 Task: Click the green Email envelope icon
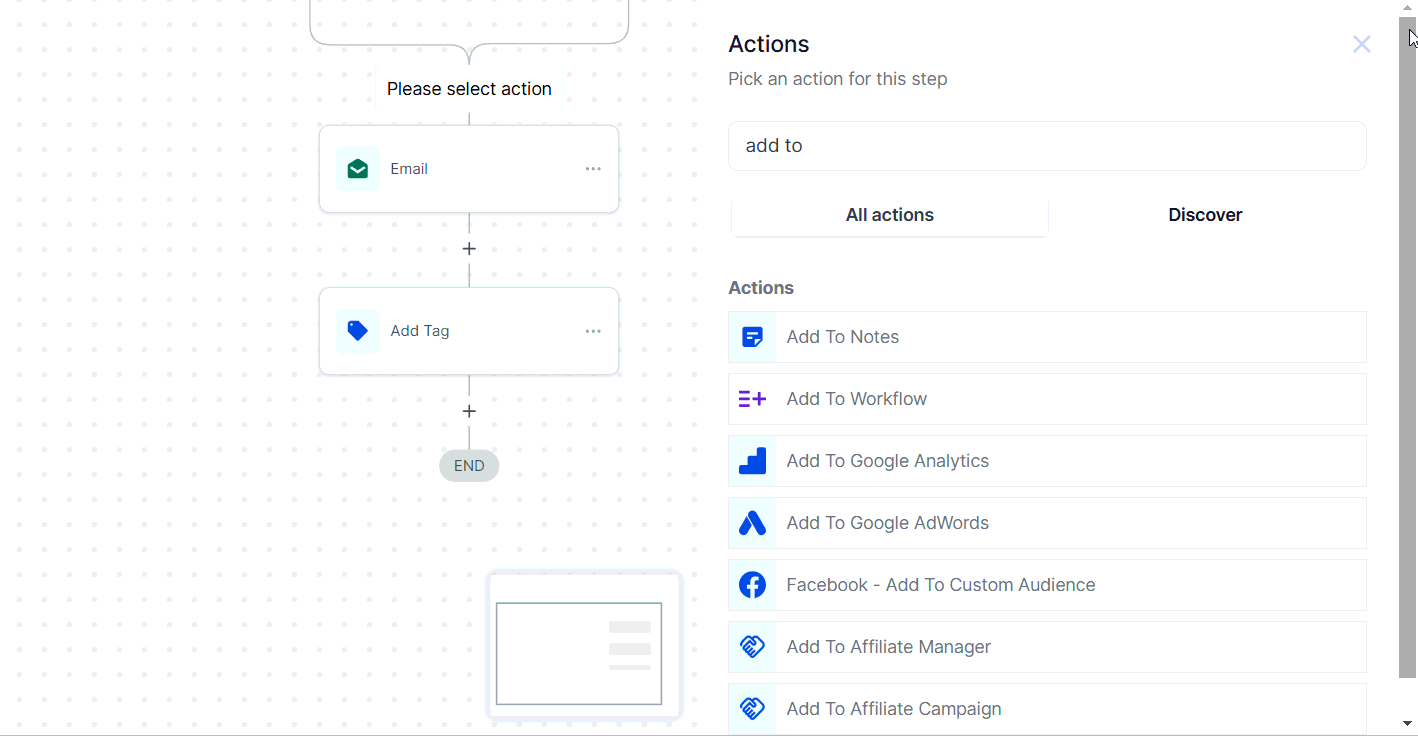(357, 169)
